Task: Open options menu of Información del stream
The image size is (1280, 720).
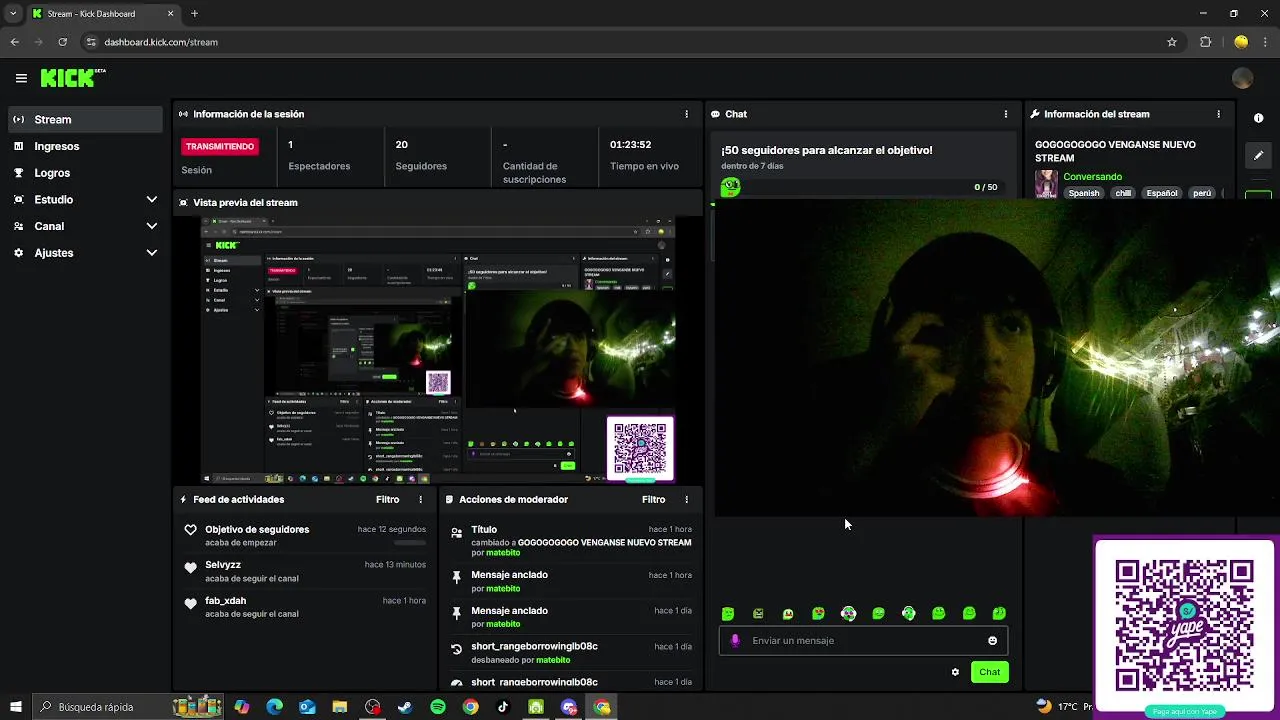Action: click(x=1218, y=114)
